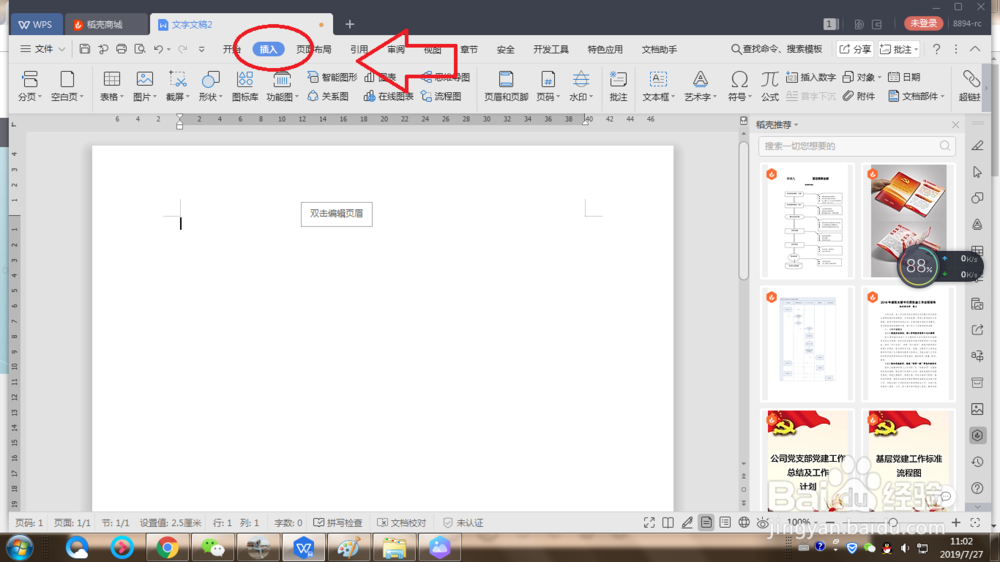The height and width of the screenshot is (562, 1000).
Task: Open print preview icon in quick toolbar
Action: coord(140,49)
